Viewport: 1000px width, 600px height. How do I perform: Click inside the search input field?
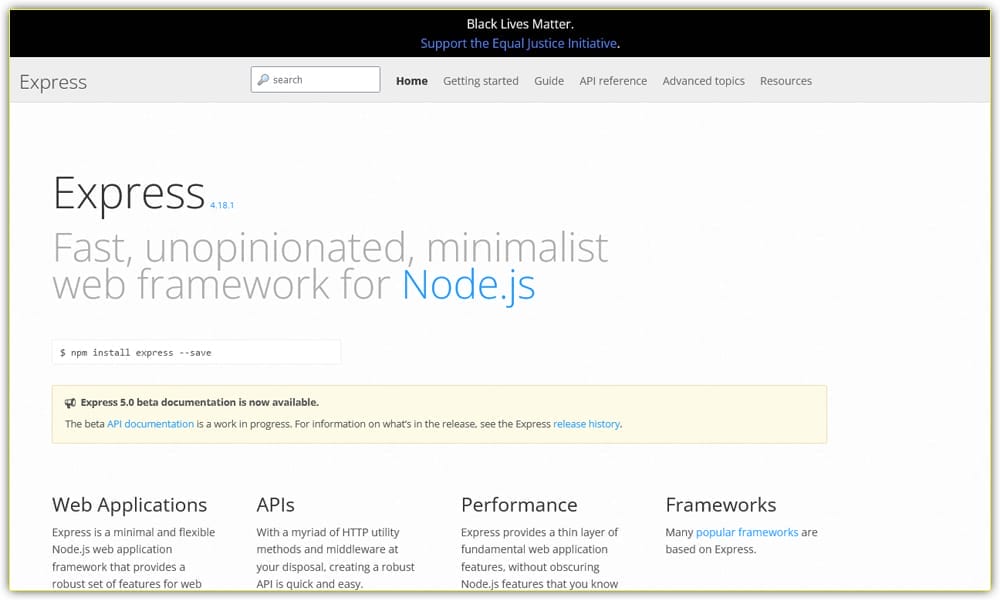(320, 78)
